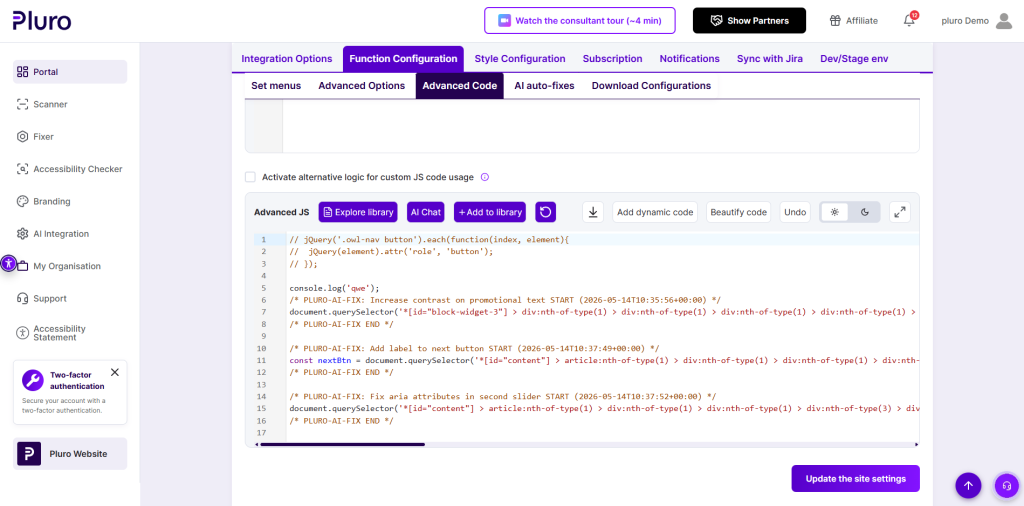The height and width of the screenshot is (506, 1024).
Task: Click the two-factor authentication wrench icon
Action: 33,380
